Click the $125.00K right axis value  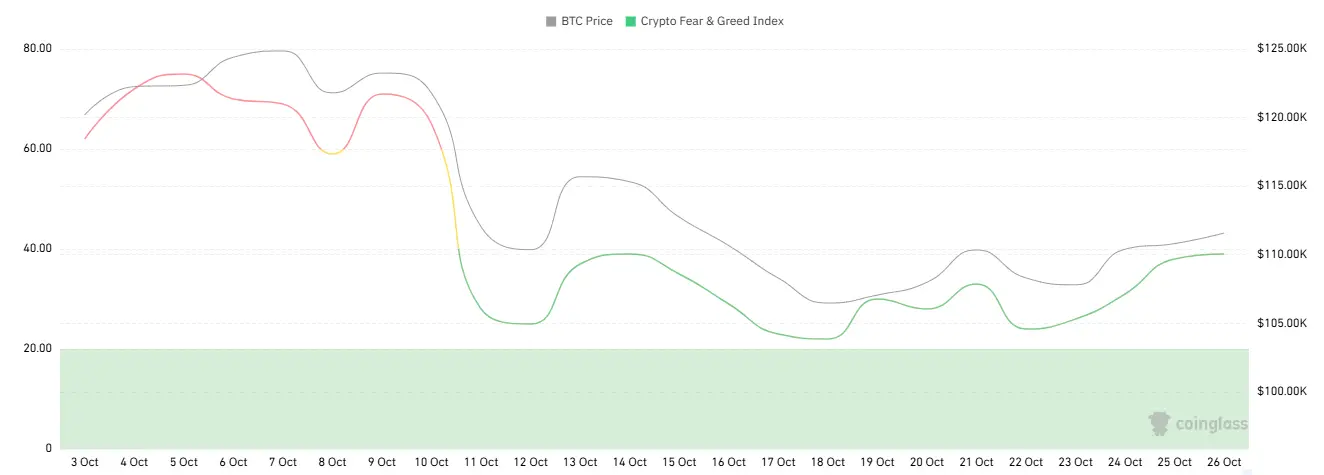pos(1282,49)
